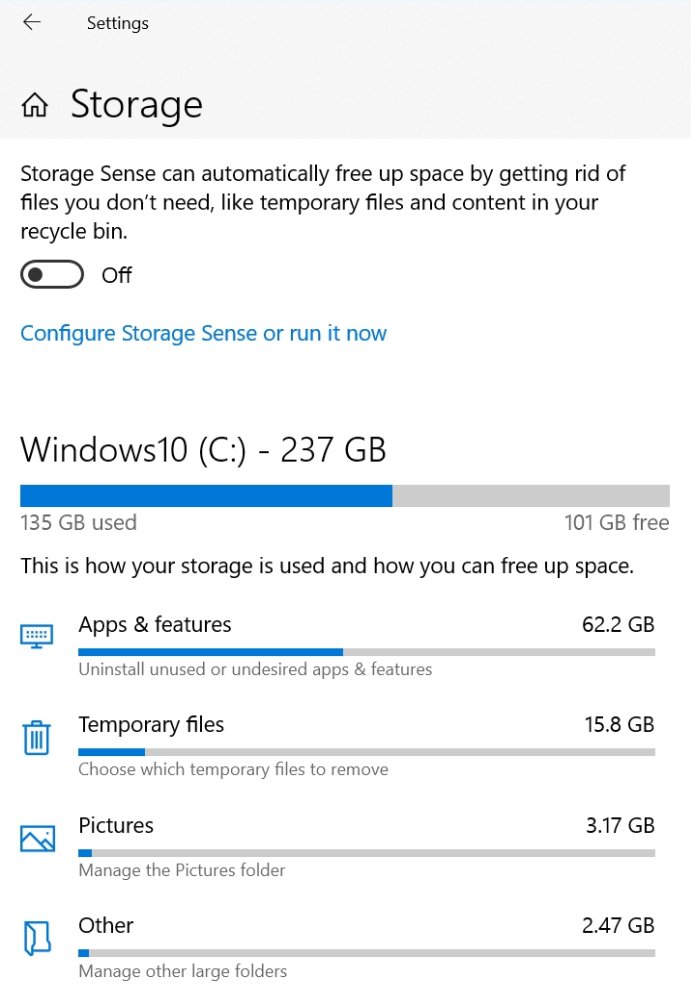Select the Pictures storage category label
The width and height of the screenshot is (691, 1008).
click(116, 826)
